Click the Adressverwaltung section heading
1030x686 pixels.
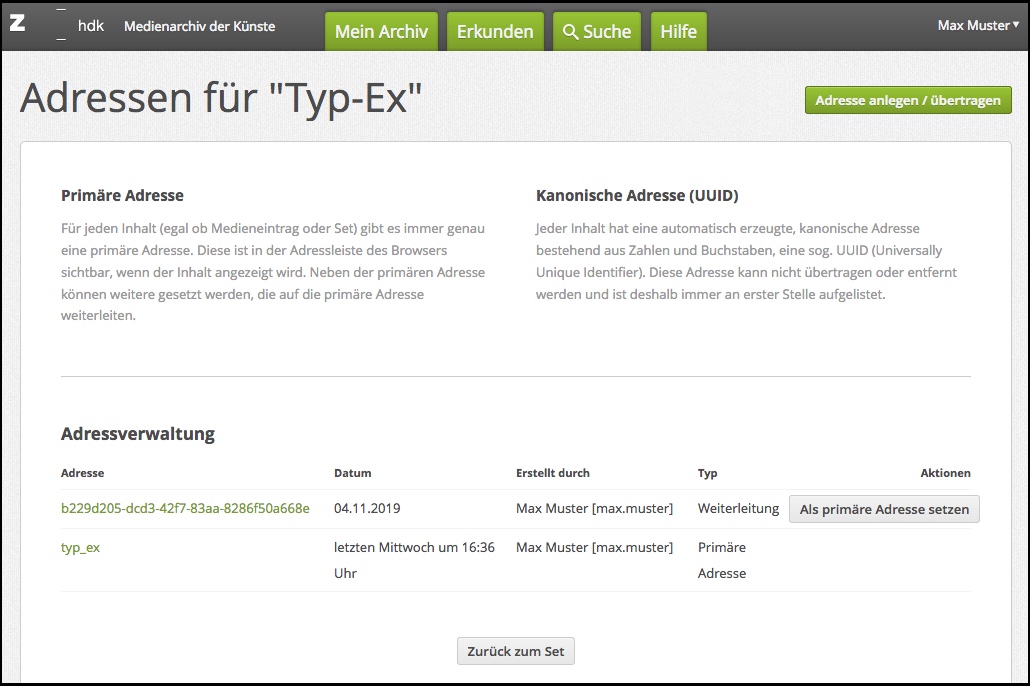click(x=138, y=434)
